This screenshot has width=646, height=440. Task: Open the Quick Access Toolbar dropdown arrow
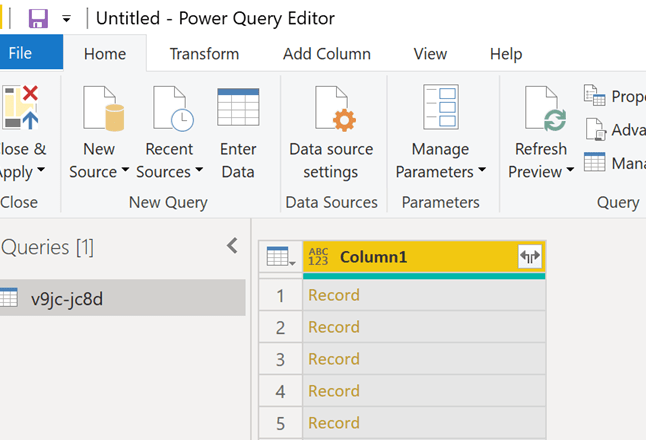tap(67, 19)
